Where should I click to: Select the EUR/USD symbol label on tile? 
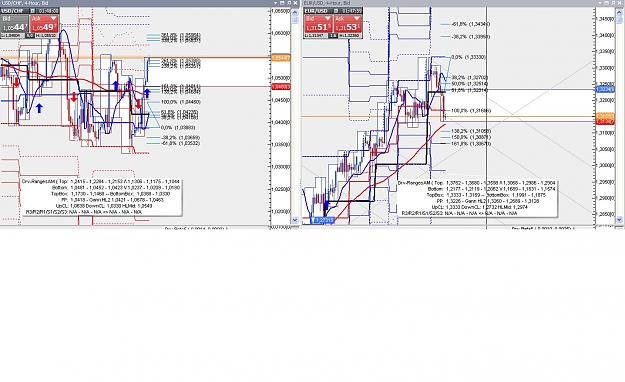[316, 11]
